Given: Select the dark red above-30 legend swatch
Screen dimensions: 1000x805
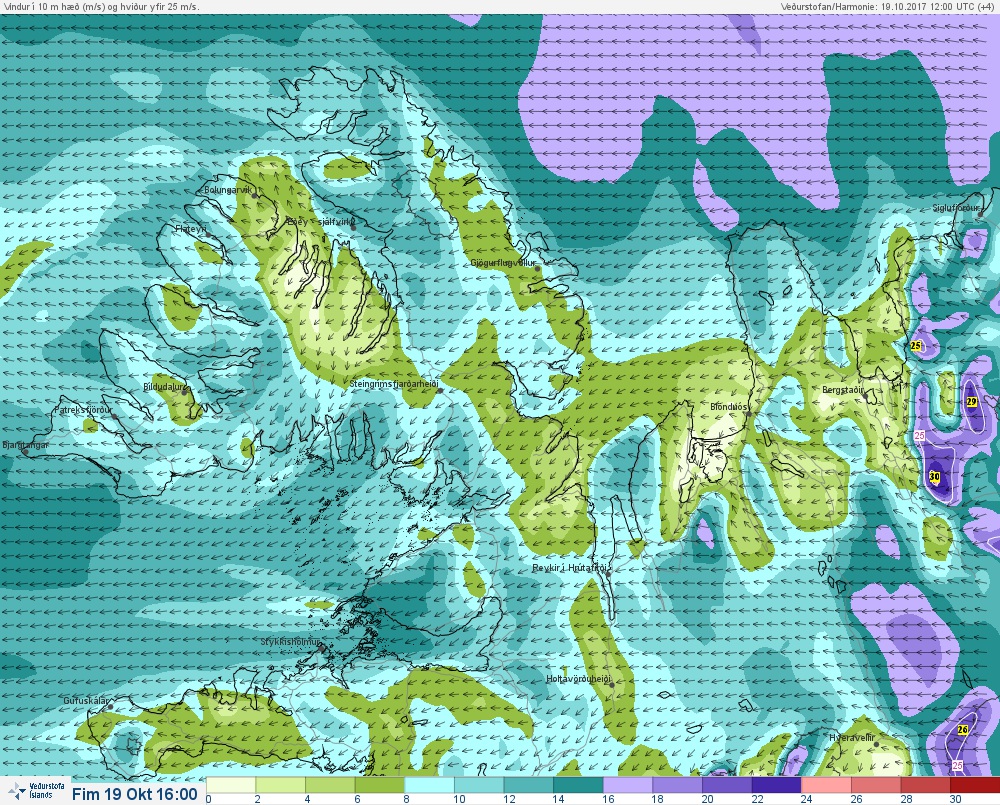Looking at the screenshot, I should [975, 785].
